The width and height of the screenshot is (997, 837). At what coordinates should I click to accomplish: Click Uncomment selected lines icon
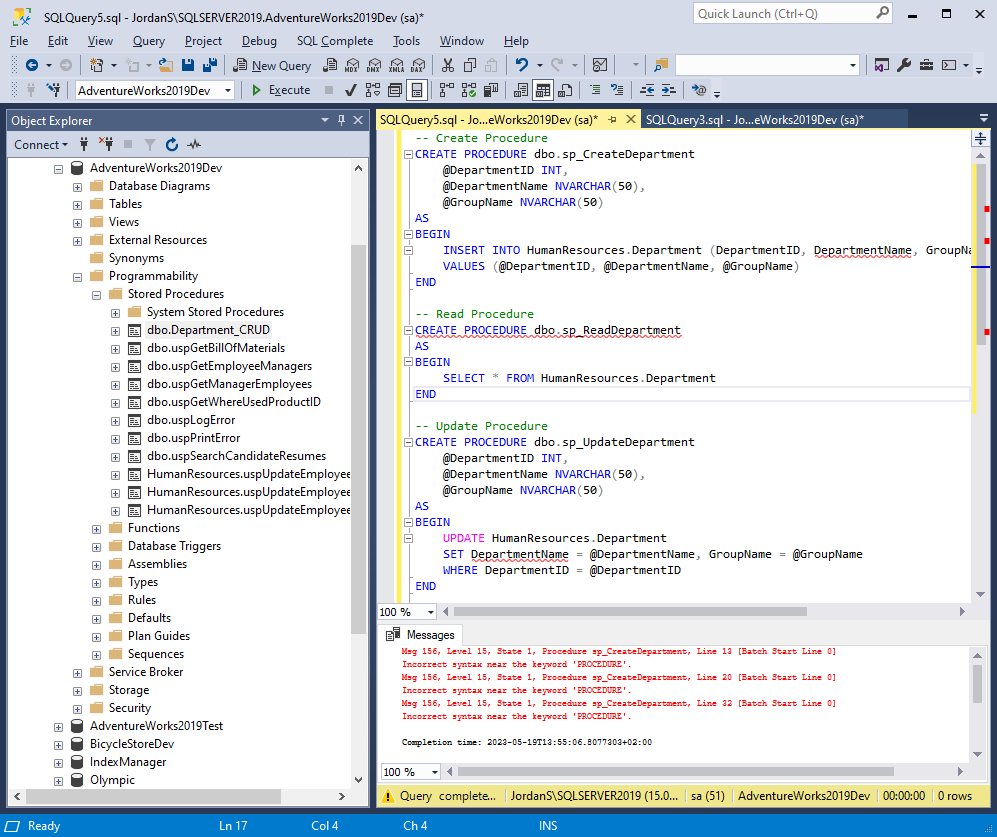(x=617, y=90)
